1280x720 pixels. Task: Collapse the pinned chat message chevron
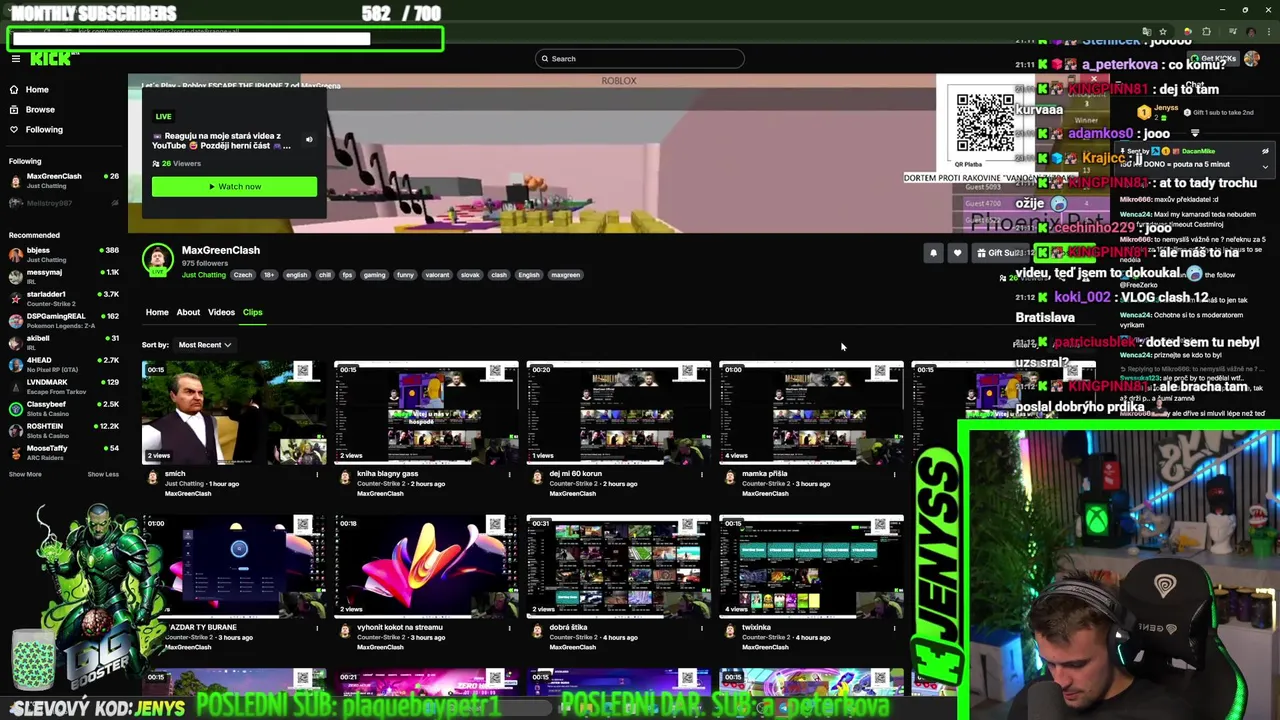1265,167
